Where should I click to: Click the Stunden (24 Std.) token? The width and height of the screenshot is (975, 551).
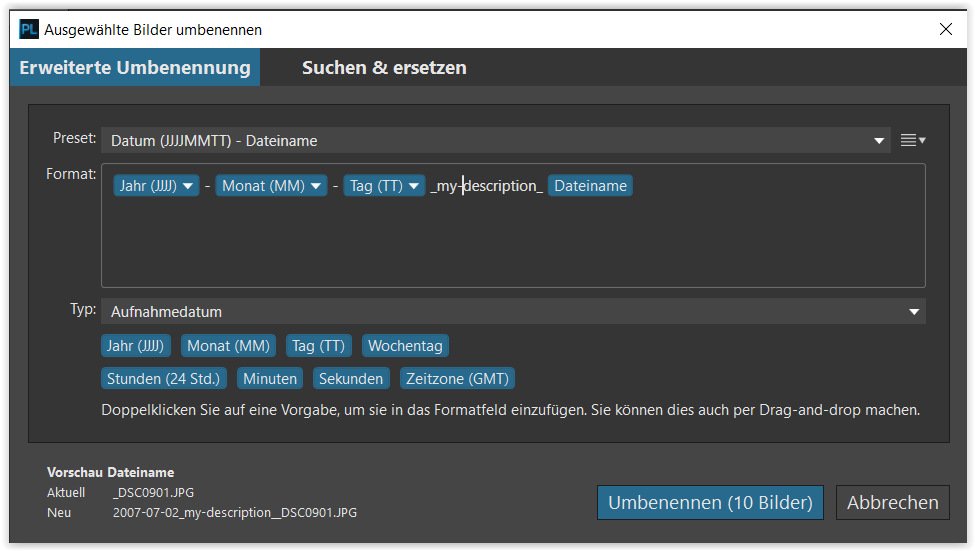tap(165, 379)
